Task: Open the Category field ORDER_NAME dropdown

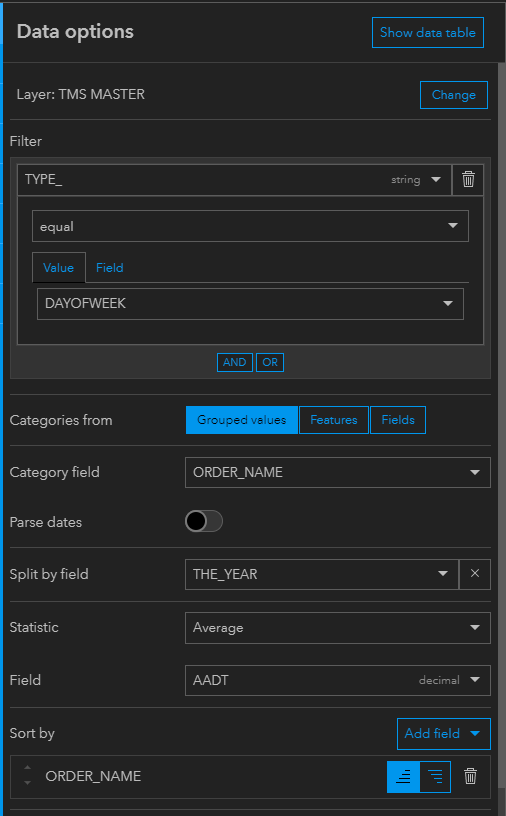Action: tap(338, 472)
